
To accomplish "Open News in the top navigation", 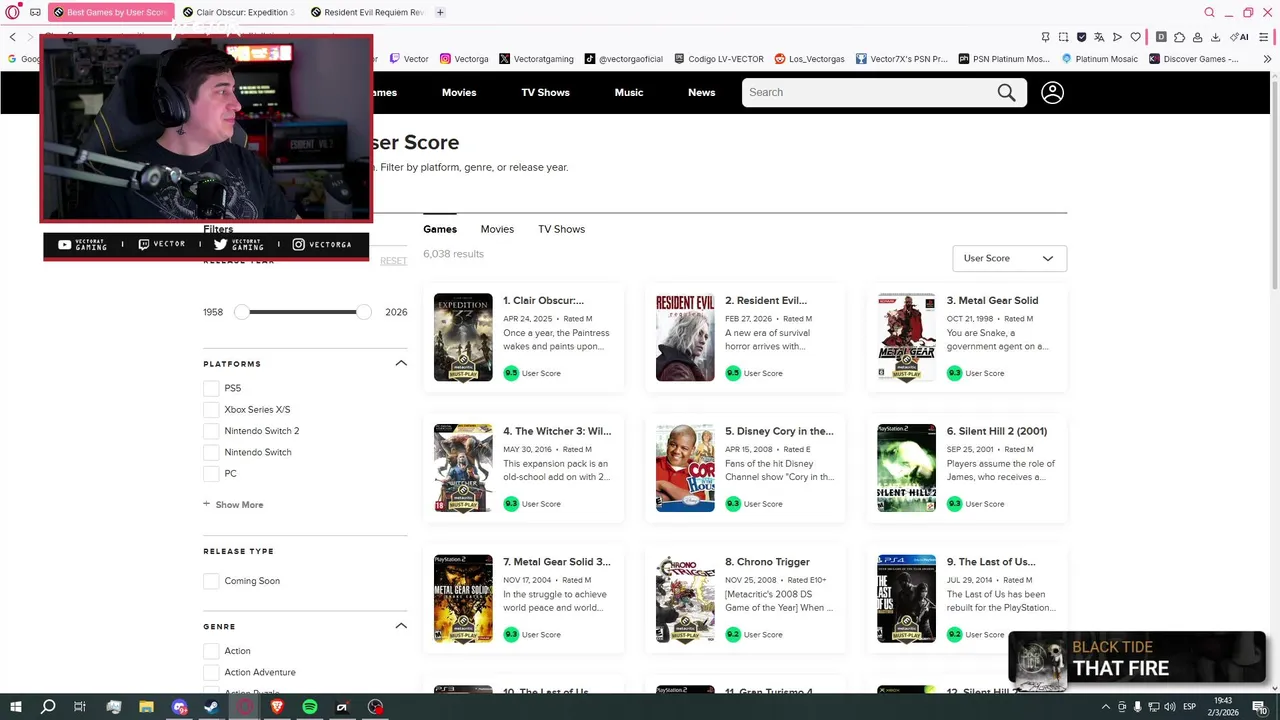I will (x=701, y=92).
